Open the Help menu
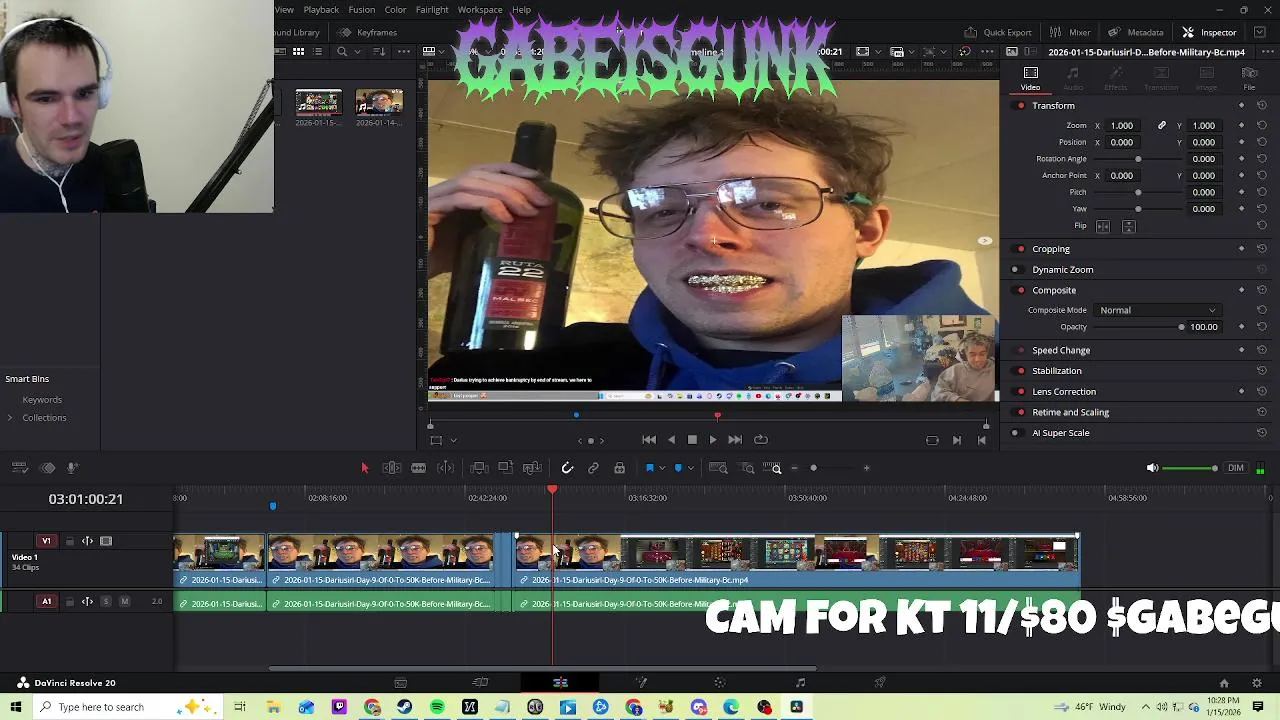Screen dimensions: 1280x720 (x=522, y=10)
